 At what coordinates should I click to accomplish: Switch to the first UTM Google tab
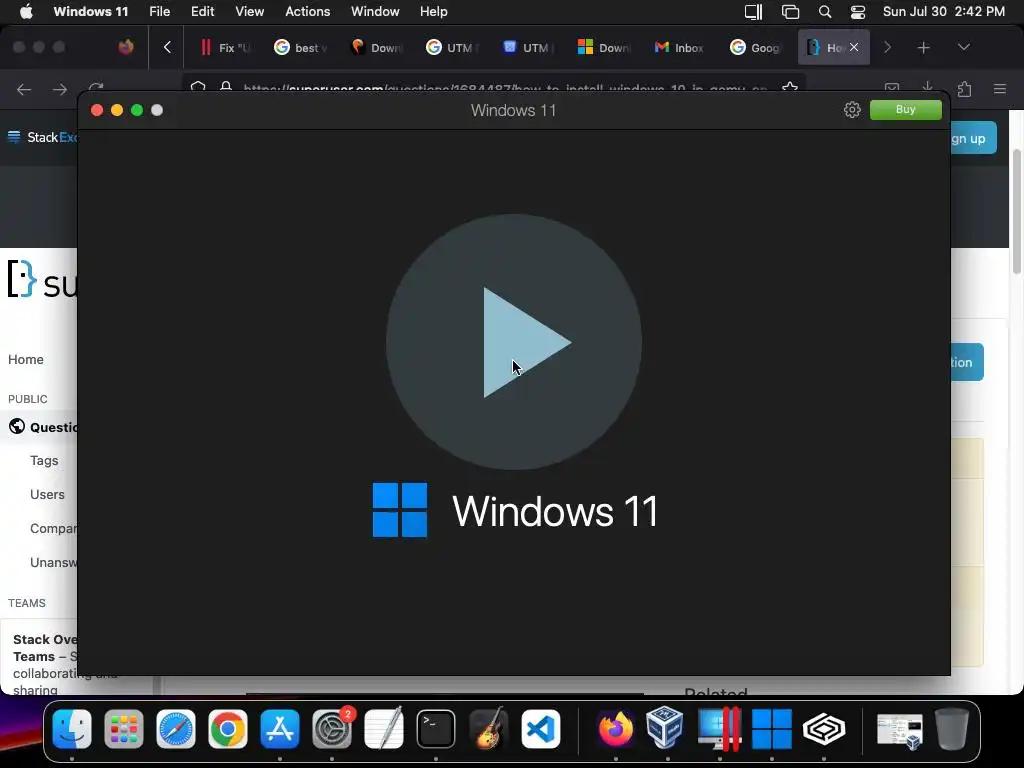(x=453, y=48)
